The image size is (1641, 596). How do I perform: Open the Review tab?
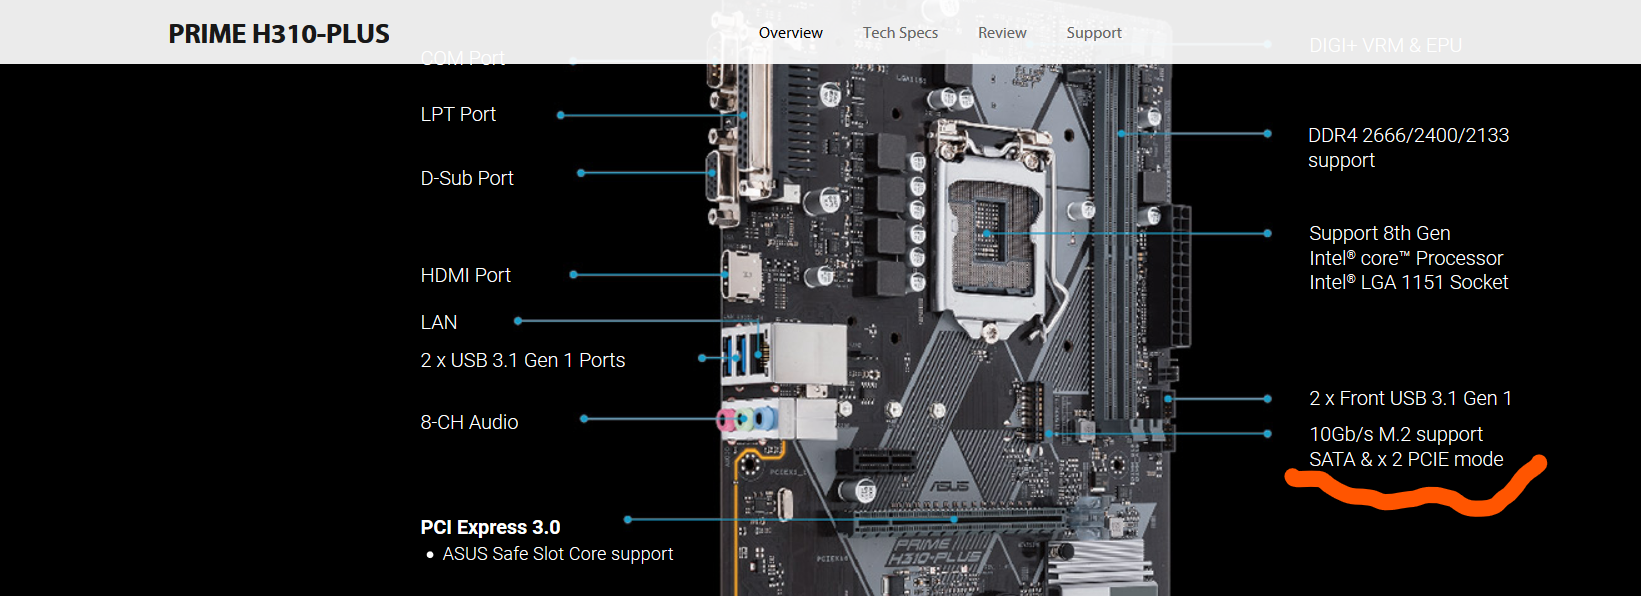[1002, 33]
